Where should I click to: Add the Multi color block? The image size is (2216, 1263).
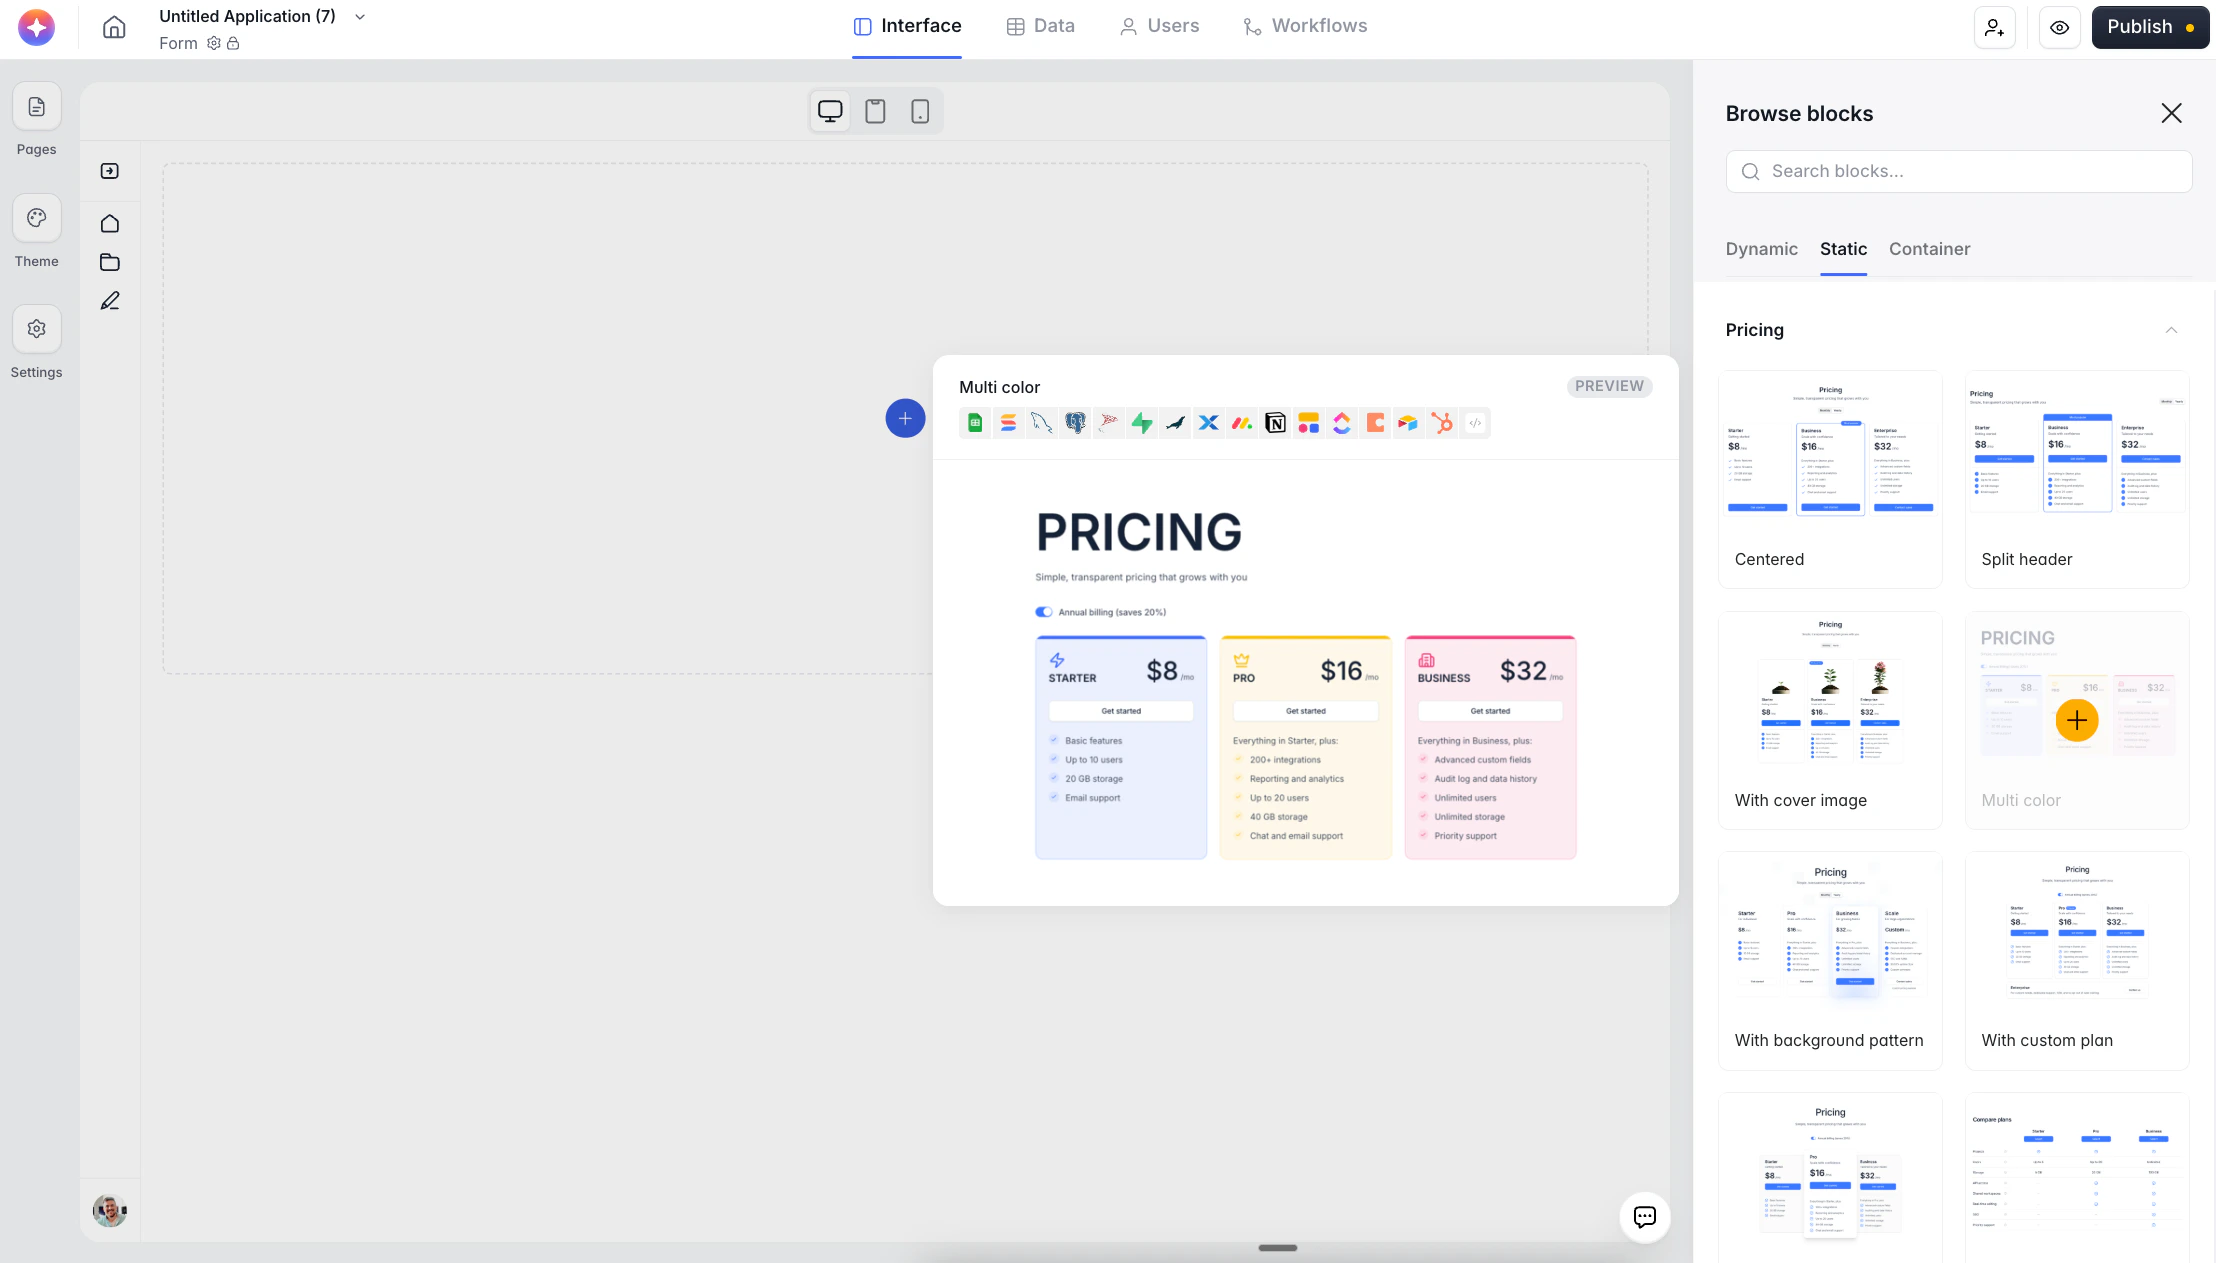click(x=2077, y=720)
